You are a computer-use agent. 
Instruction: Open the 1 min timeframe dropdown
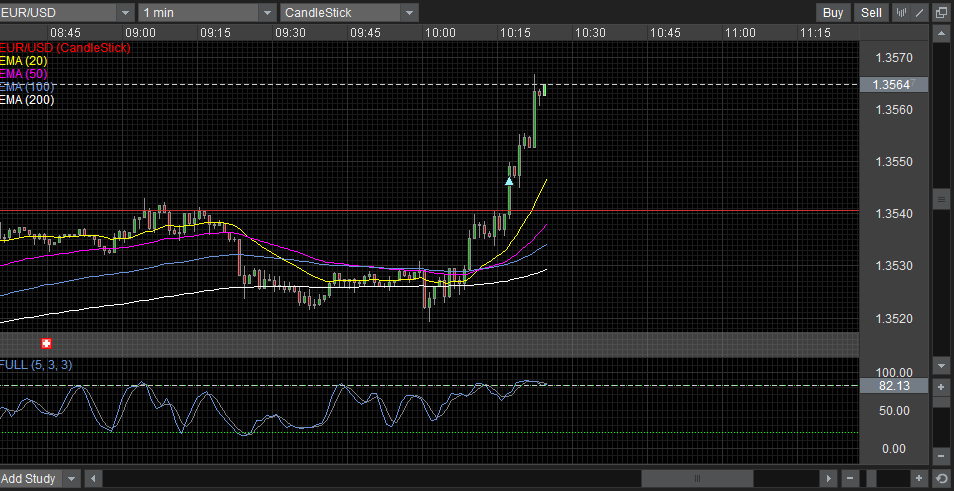(268, 12)
